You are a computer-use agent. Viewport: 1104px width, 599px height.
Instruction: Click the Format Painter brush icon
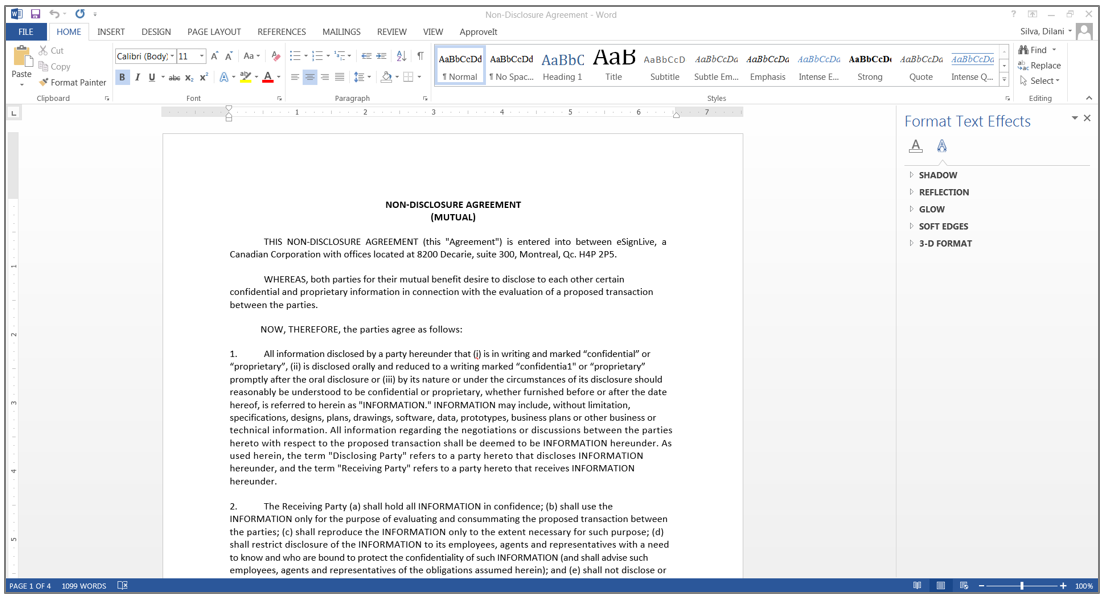click(44, 82)
